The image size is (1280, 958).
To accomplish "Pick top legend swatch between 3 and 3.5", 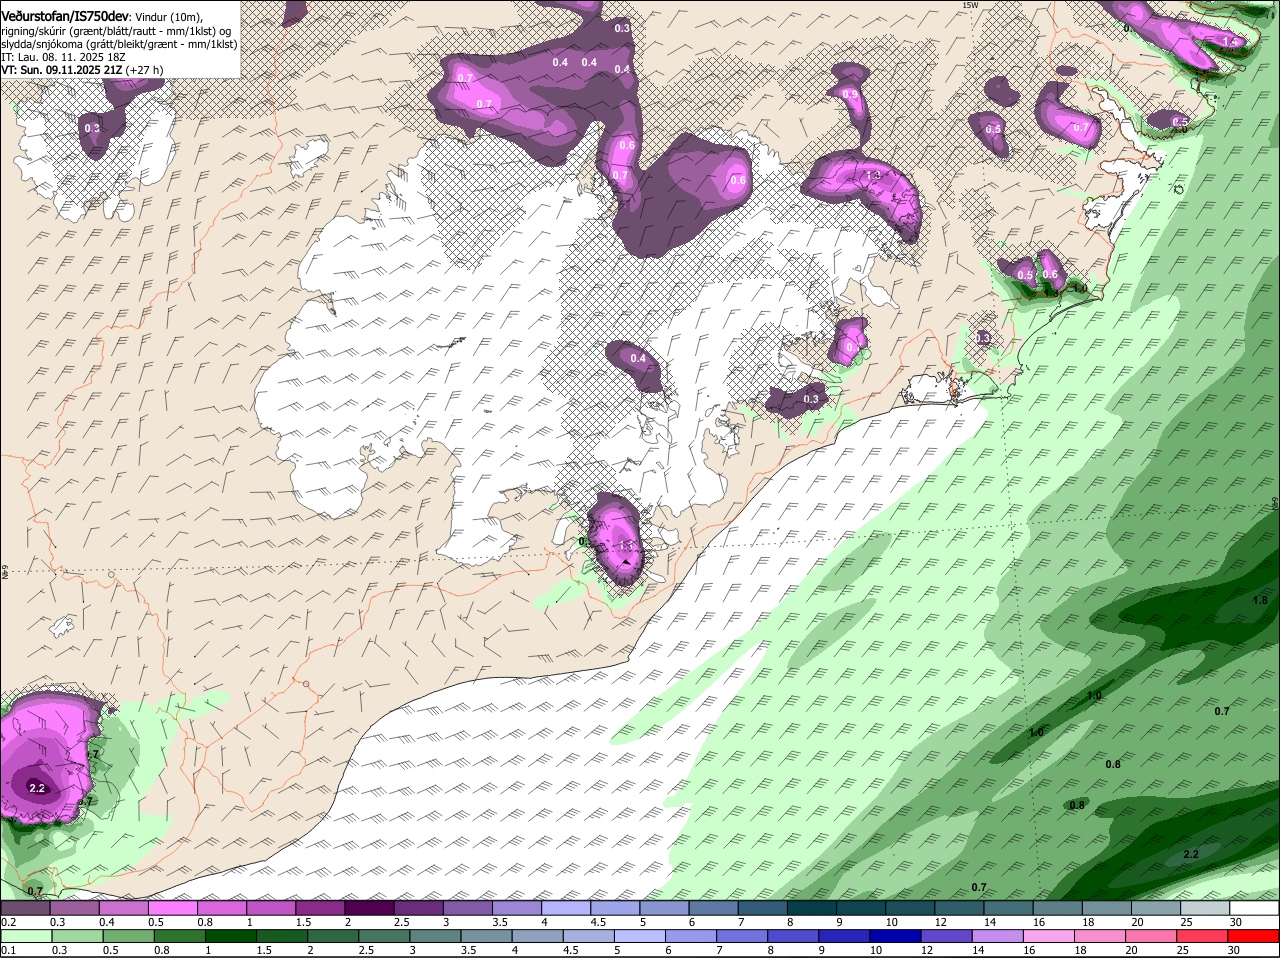I will (x=468, y=908).
